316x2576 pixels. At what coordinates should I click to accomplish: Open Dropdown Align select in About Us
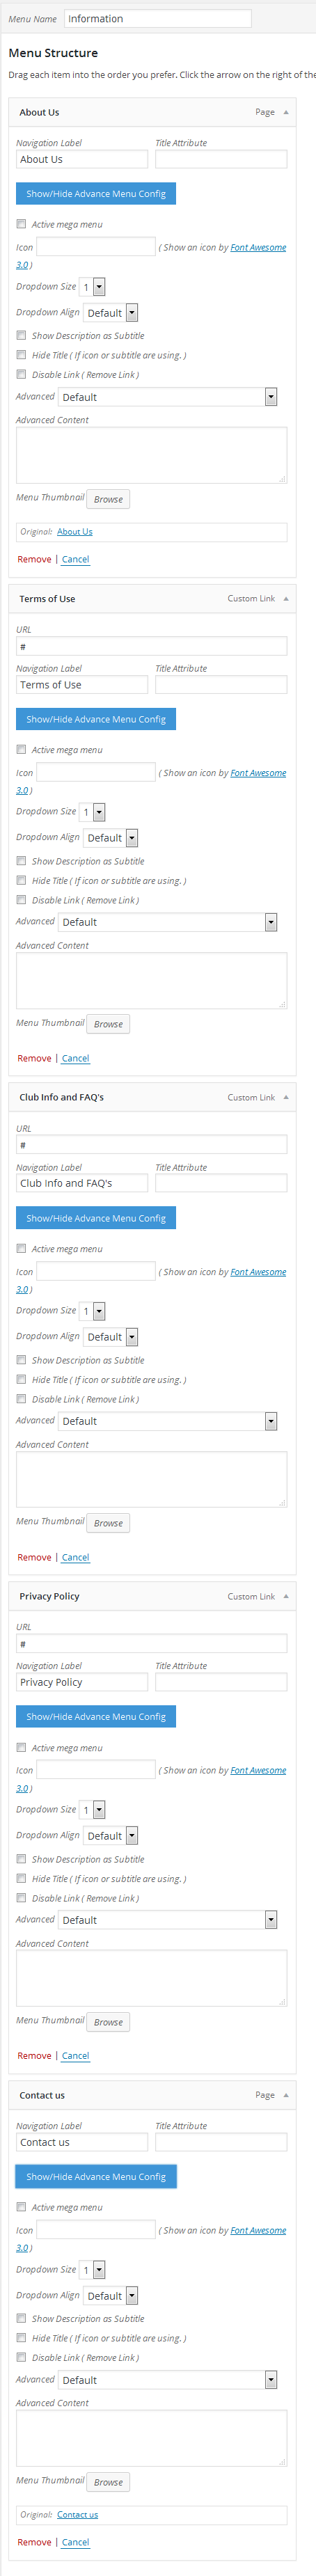[111, 313]
